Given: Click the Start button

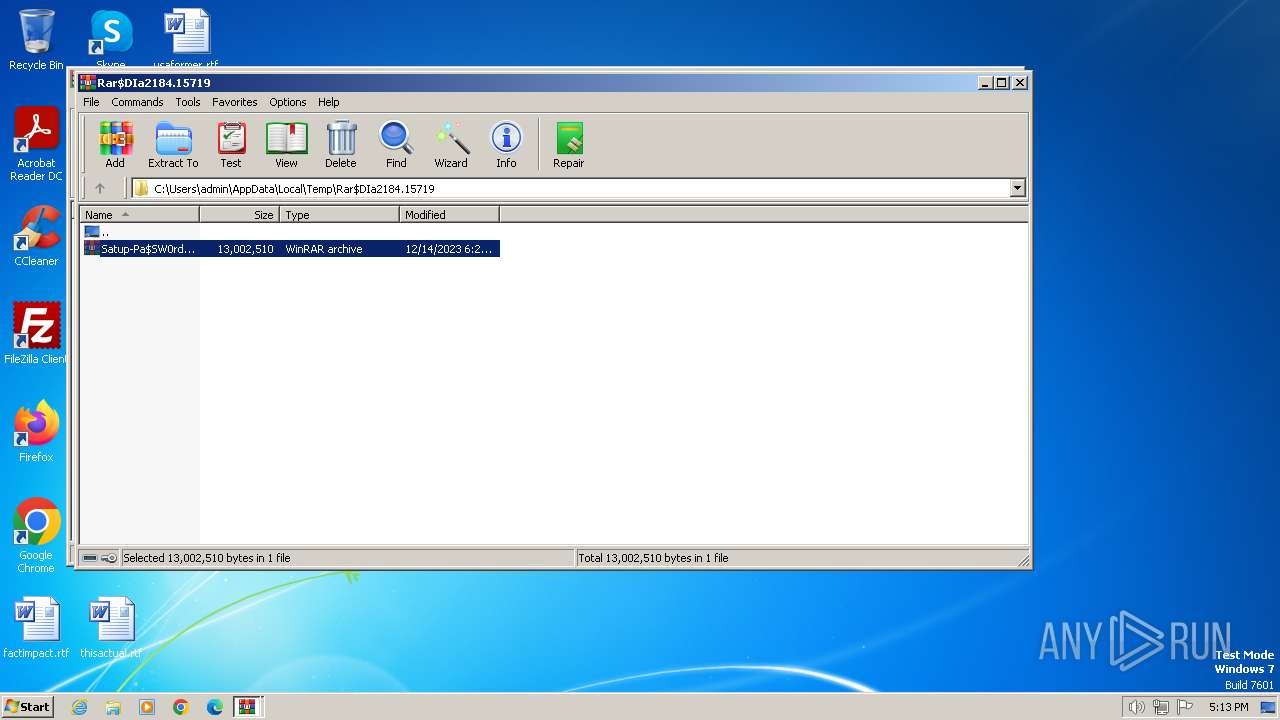Looking at the screenshot, I should (27, 706).
